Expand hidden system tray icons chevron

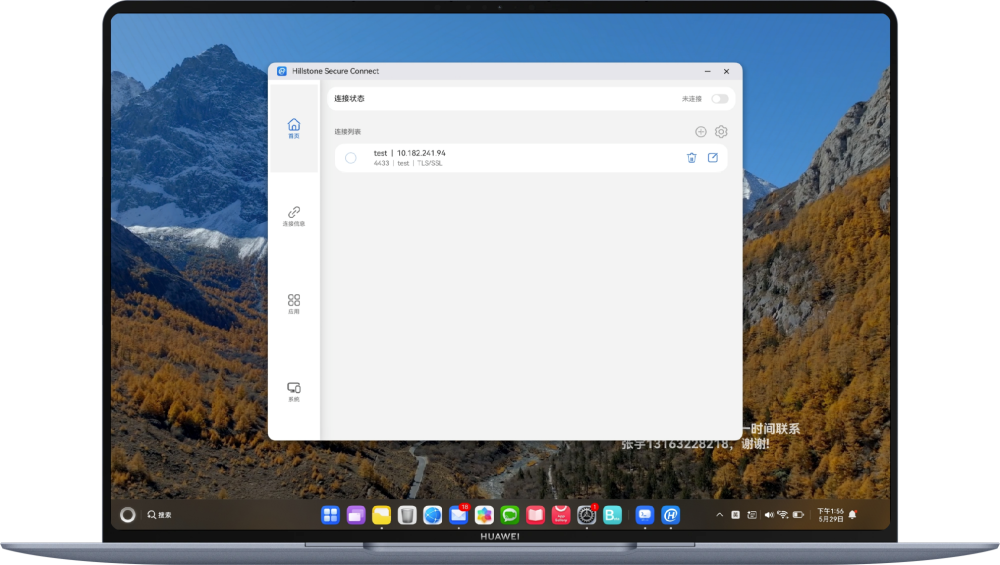(719, 515)
